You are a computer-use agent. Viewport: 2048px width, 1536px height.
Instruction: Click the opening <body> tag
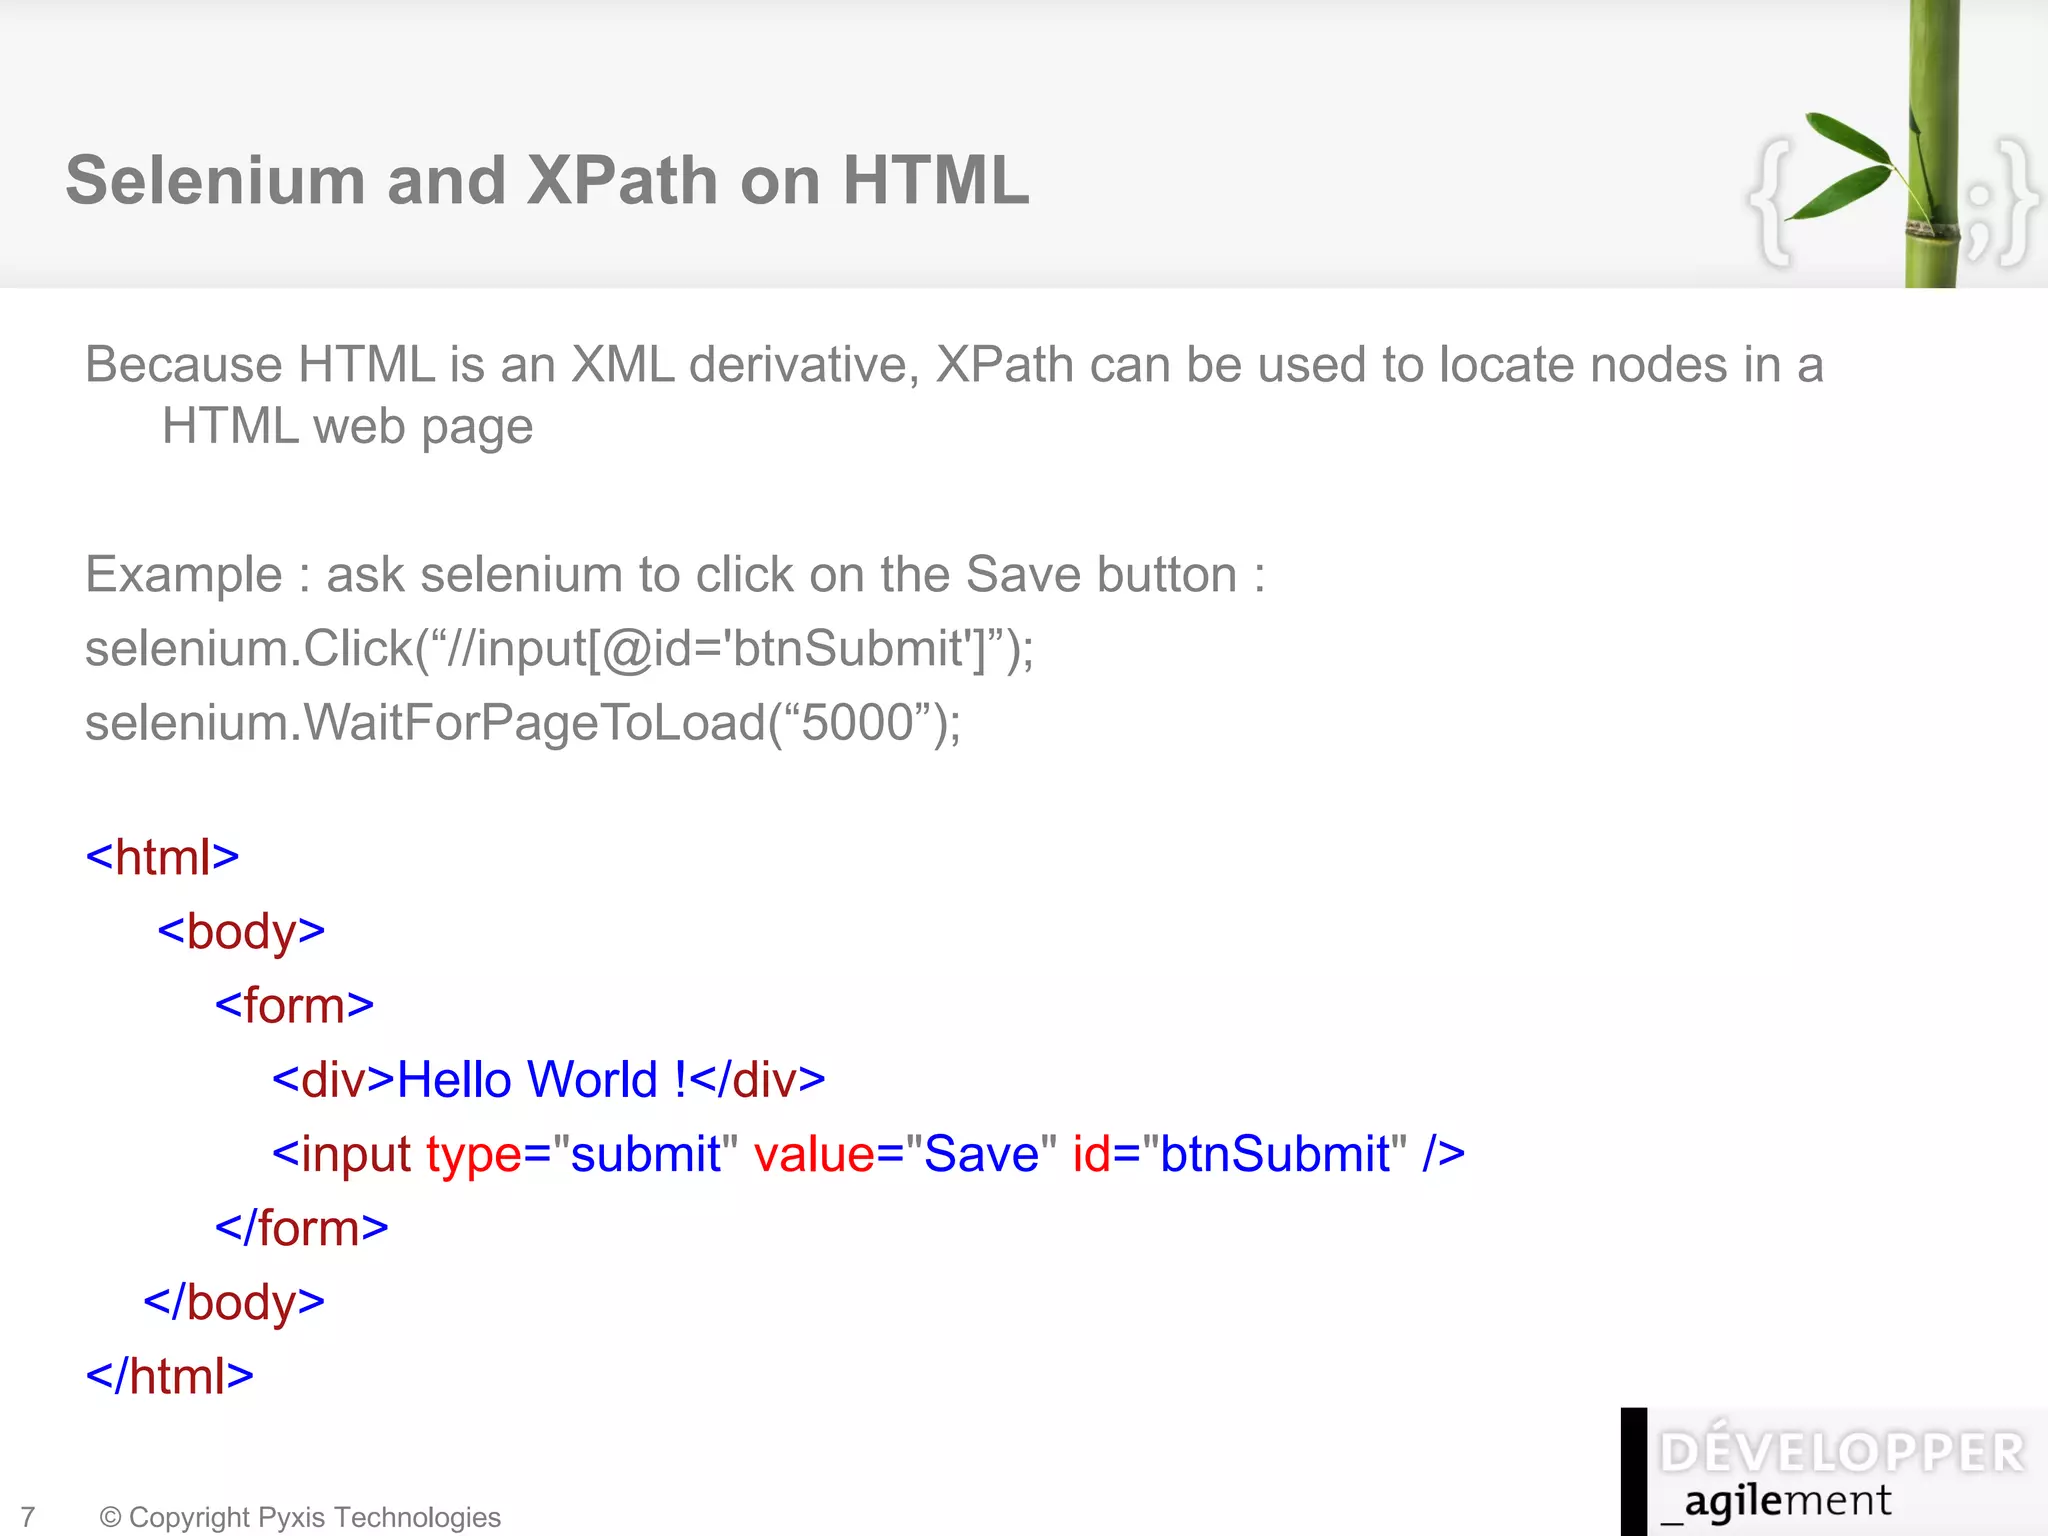click(x=241, y=932)
